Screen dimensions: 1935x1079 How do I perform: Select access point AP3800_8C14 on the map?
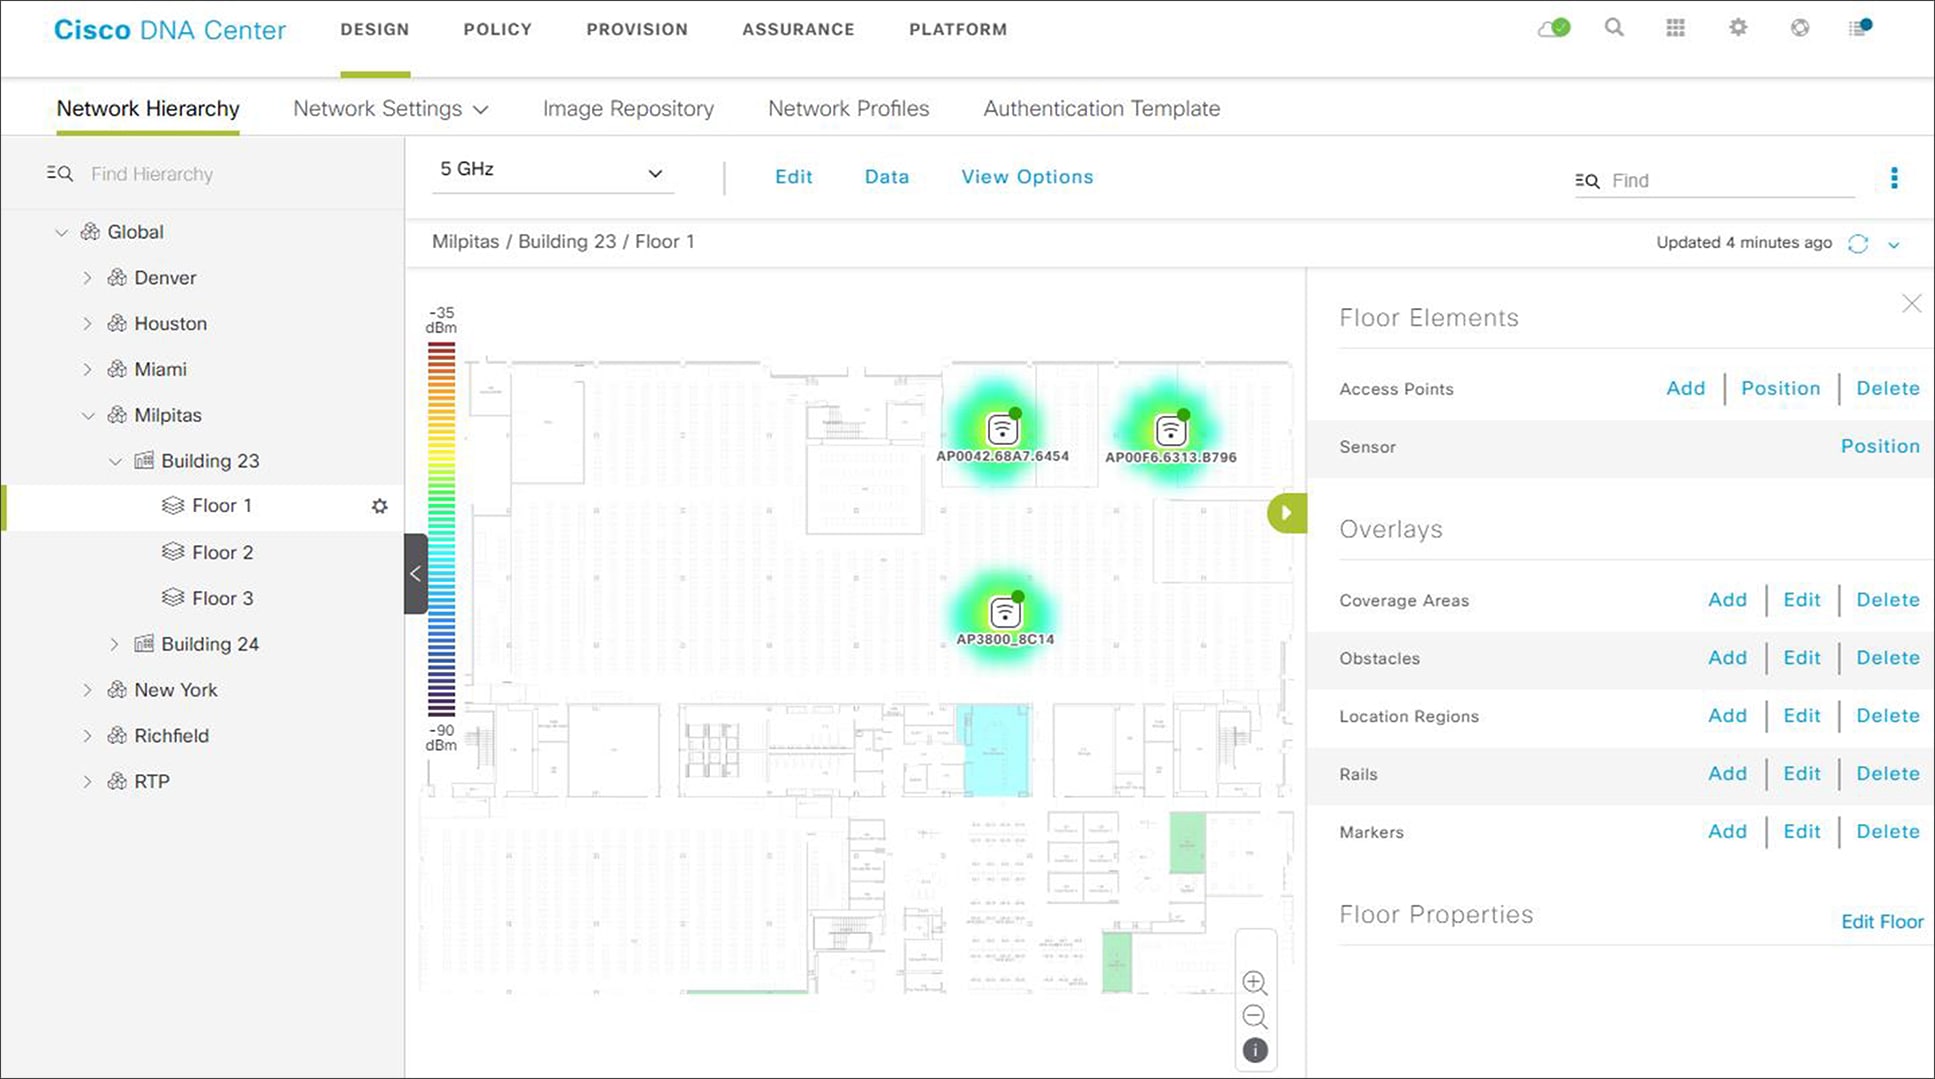pos(1004,613)
